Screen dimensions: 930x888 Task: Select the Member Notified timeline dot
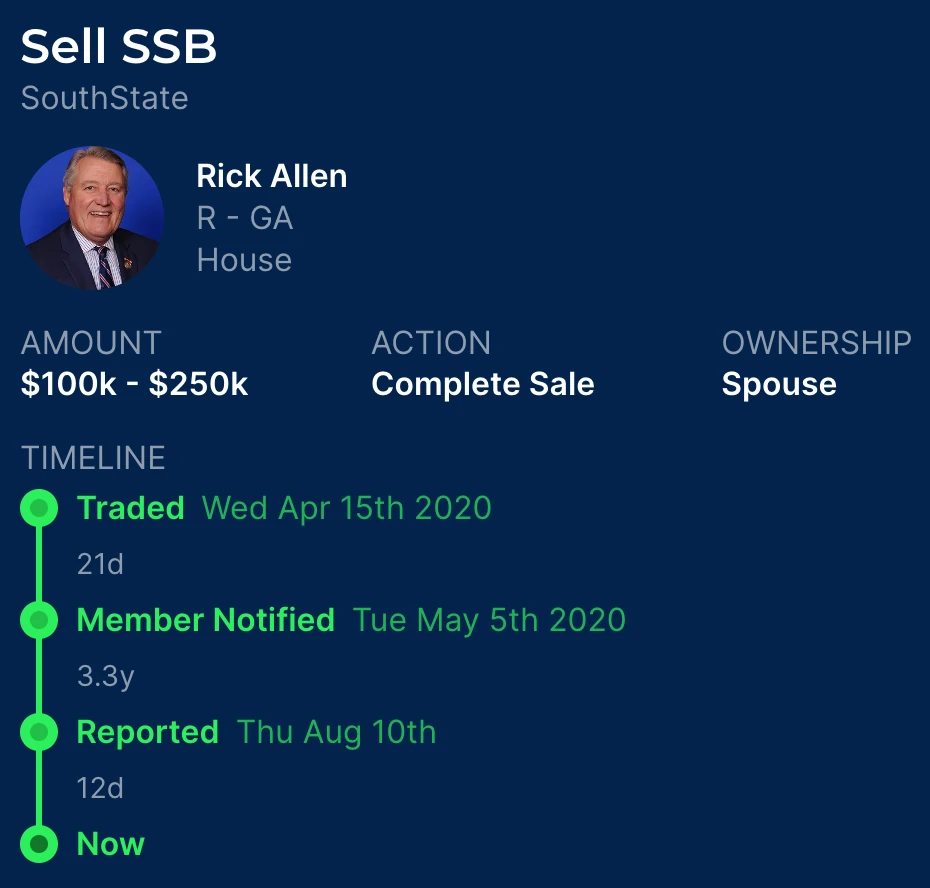(40, 620)
